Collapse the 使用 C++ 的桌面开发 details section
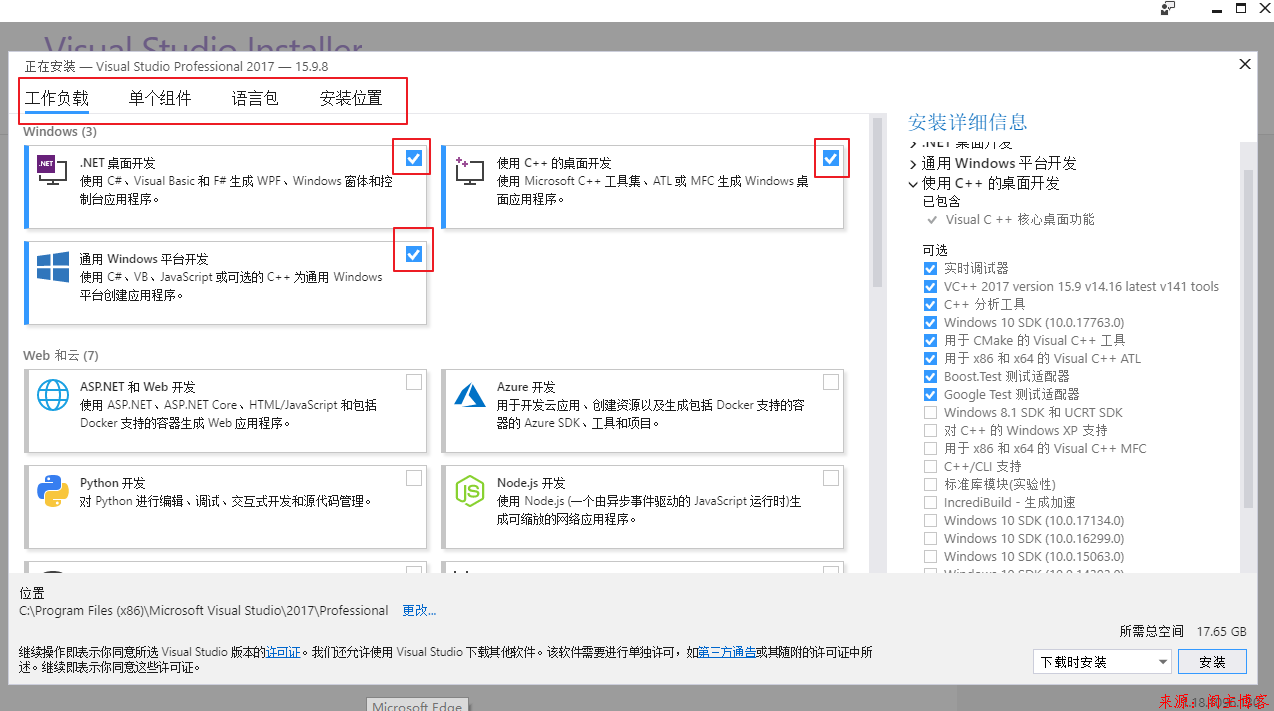1274x711 pixels. [x=913, y=184]
